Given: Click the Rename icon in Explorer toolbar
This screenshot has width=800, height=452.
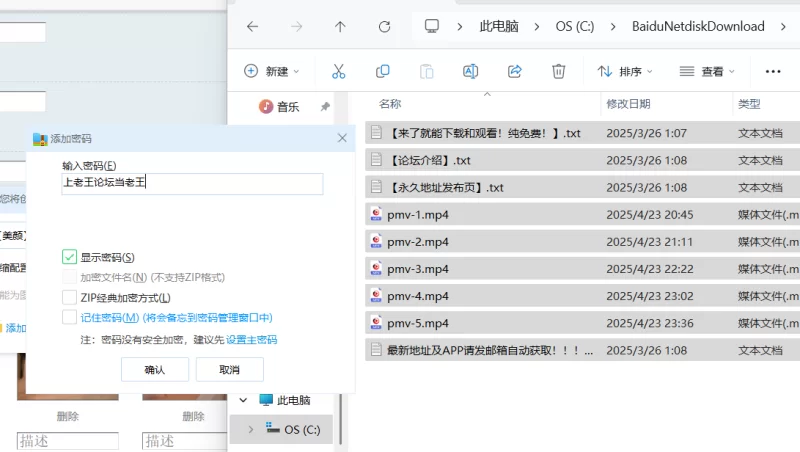Looking at the screenshot, I should point(470,71).
